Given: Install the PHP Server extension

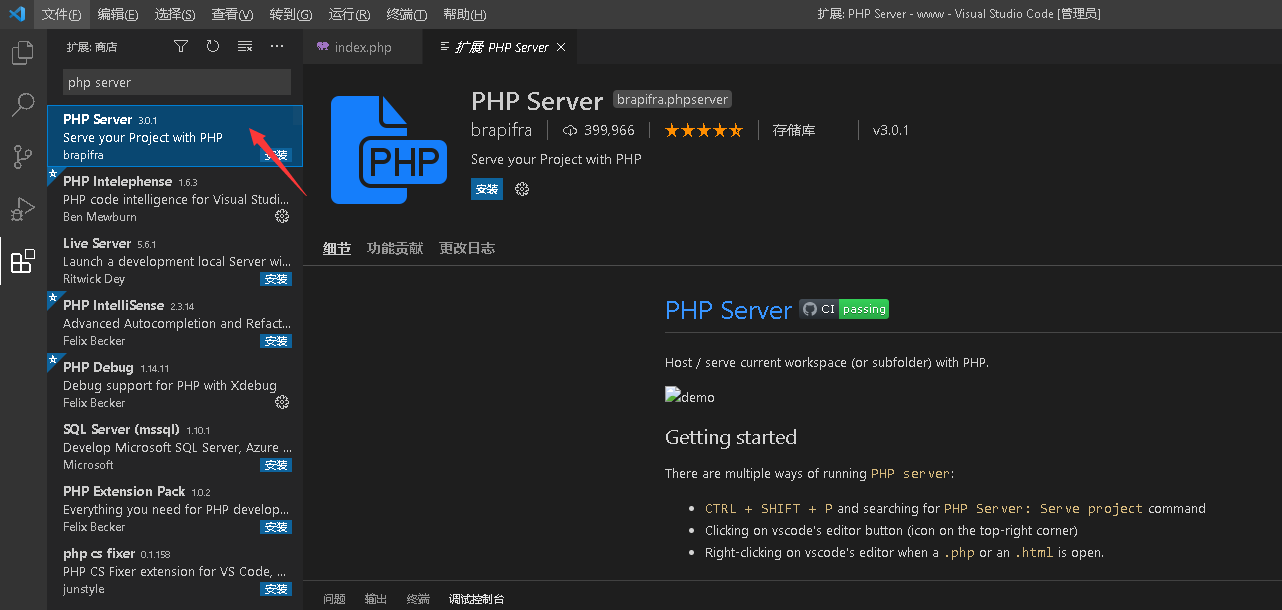Looking at the screenshot, I should tap(486, 188).
